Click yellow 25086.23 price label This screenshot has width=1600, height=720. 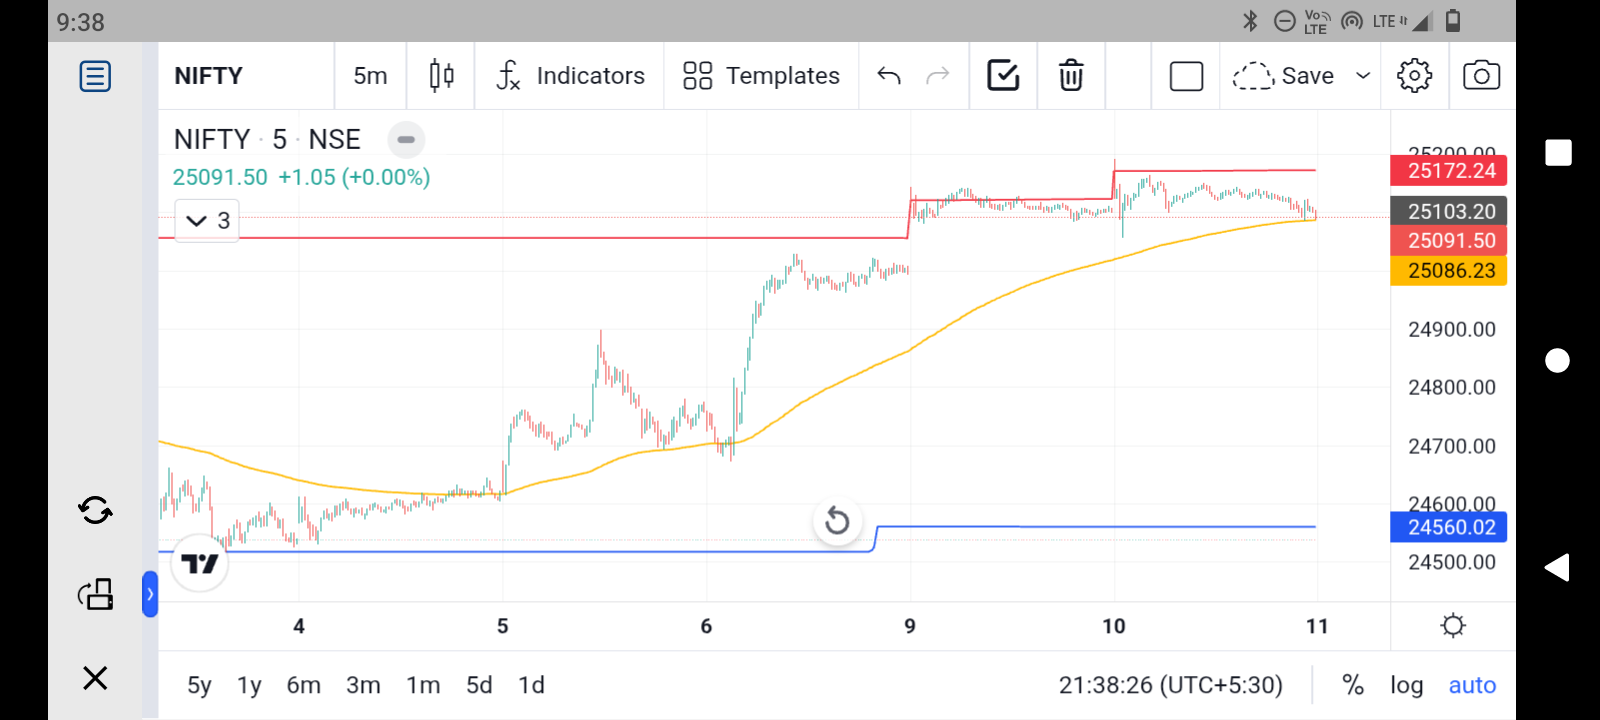click(1449, 271)
